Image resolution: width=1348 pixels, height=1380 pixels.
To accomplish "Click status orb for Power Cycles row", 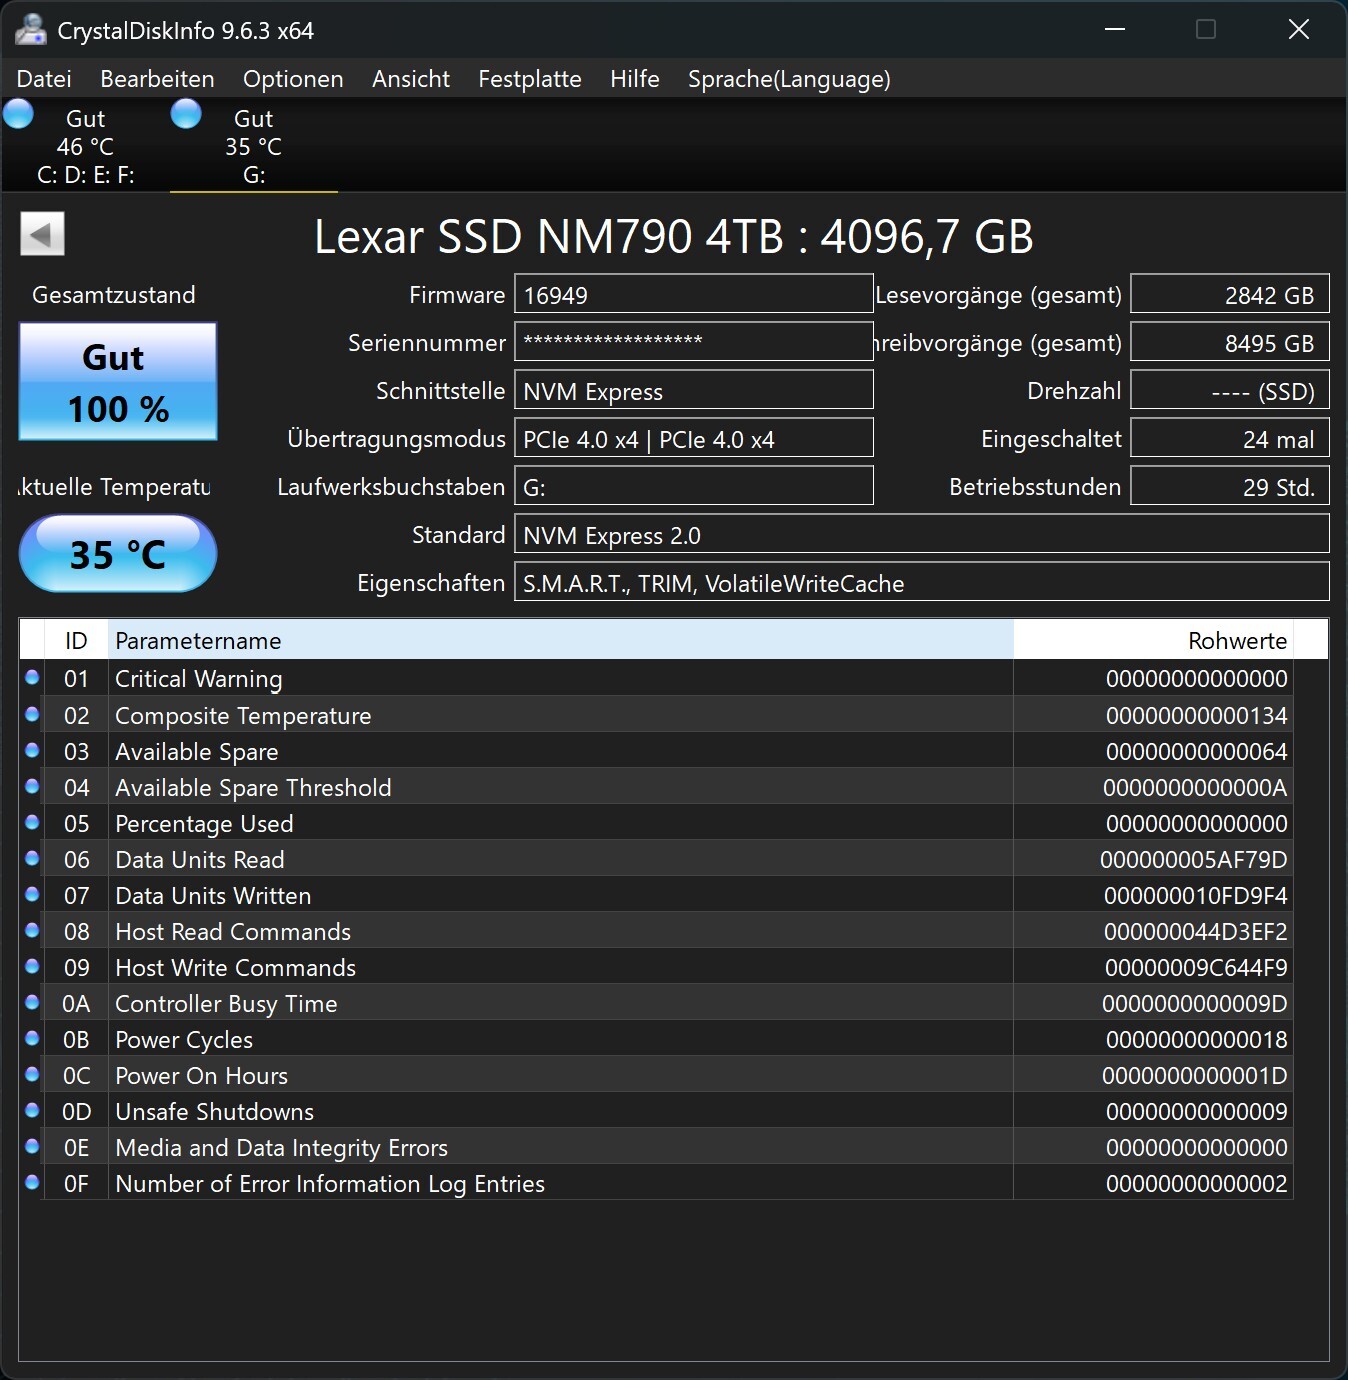I will (x=32, y=1038).
